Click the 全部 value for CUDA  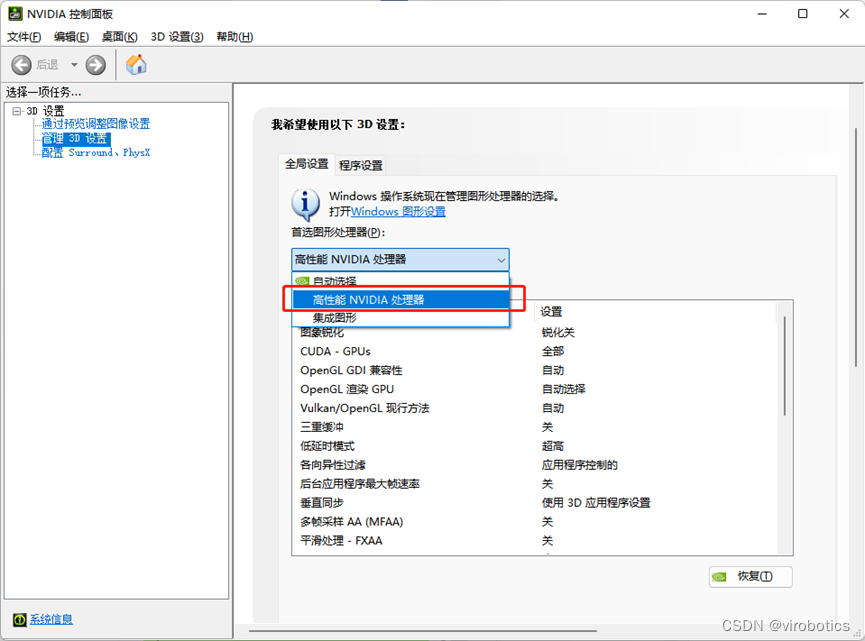tap(553, 351)
